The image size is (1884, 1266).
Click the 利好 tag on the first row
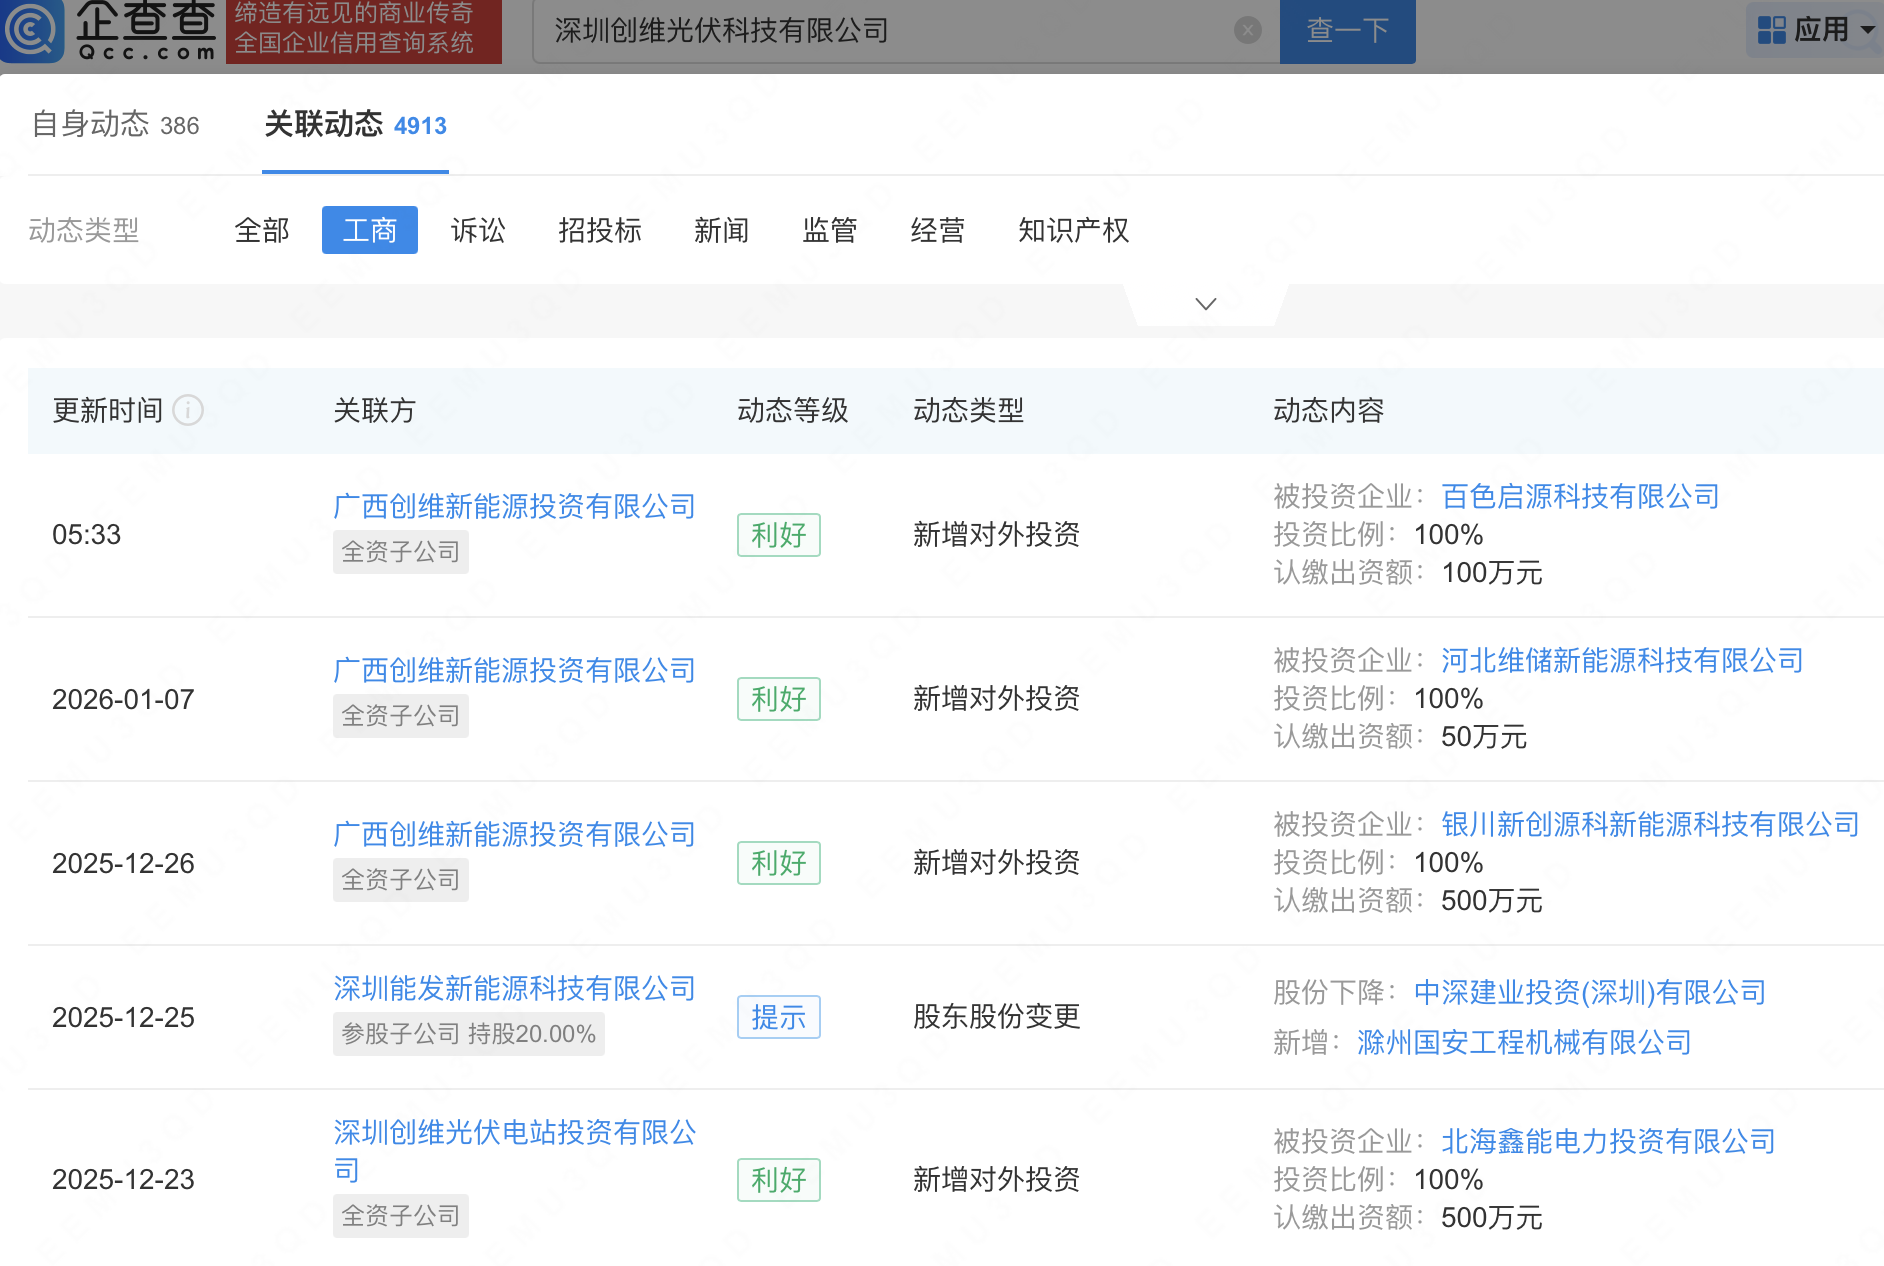(x=778, y=535)
